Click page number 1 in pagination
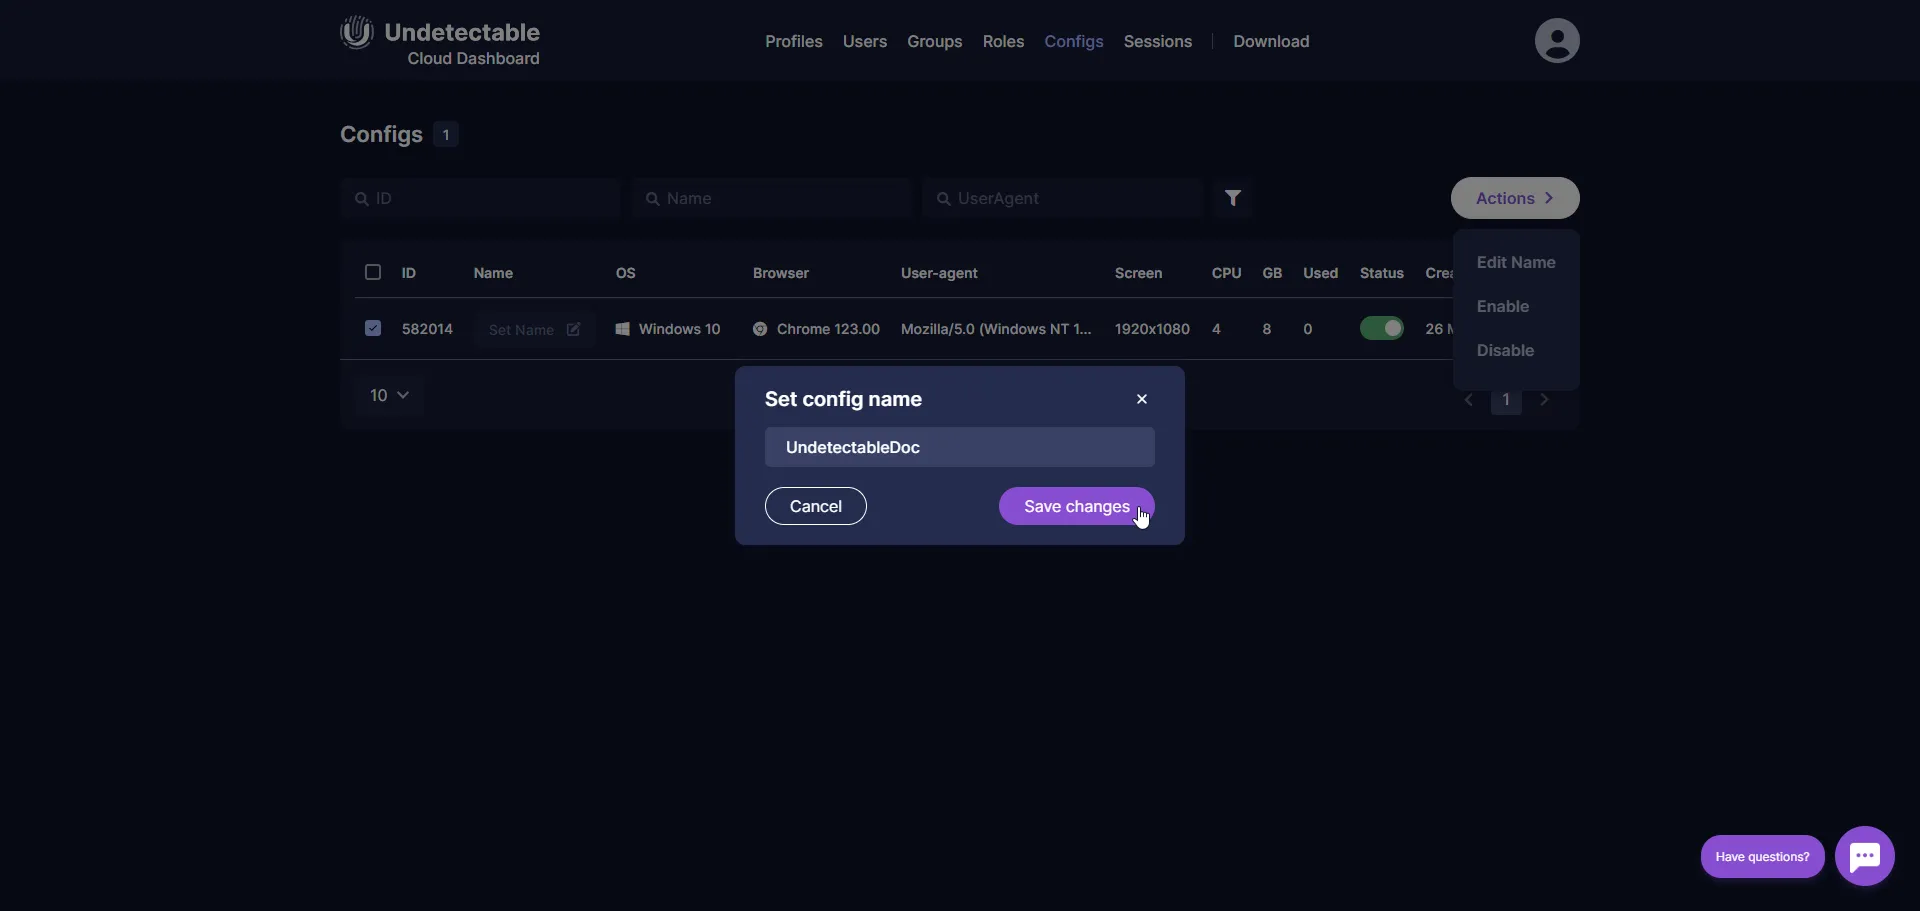The height and width of the screenshot is (911, 1920). pyautogui.click(x=1506, y=400)
